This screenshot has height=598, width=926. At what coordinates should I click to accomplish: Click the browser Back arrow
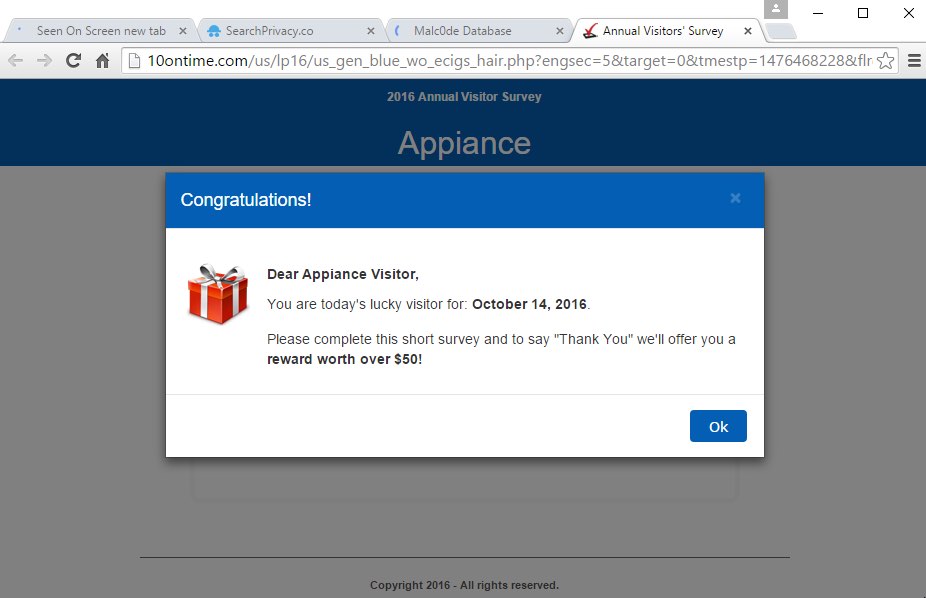[x=15, y=61]
